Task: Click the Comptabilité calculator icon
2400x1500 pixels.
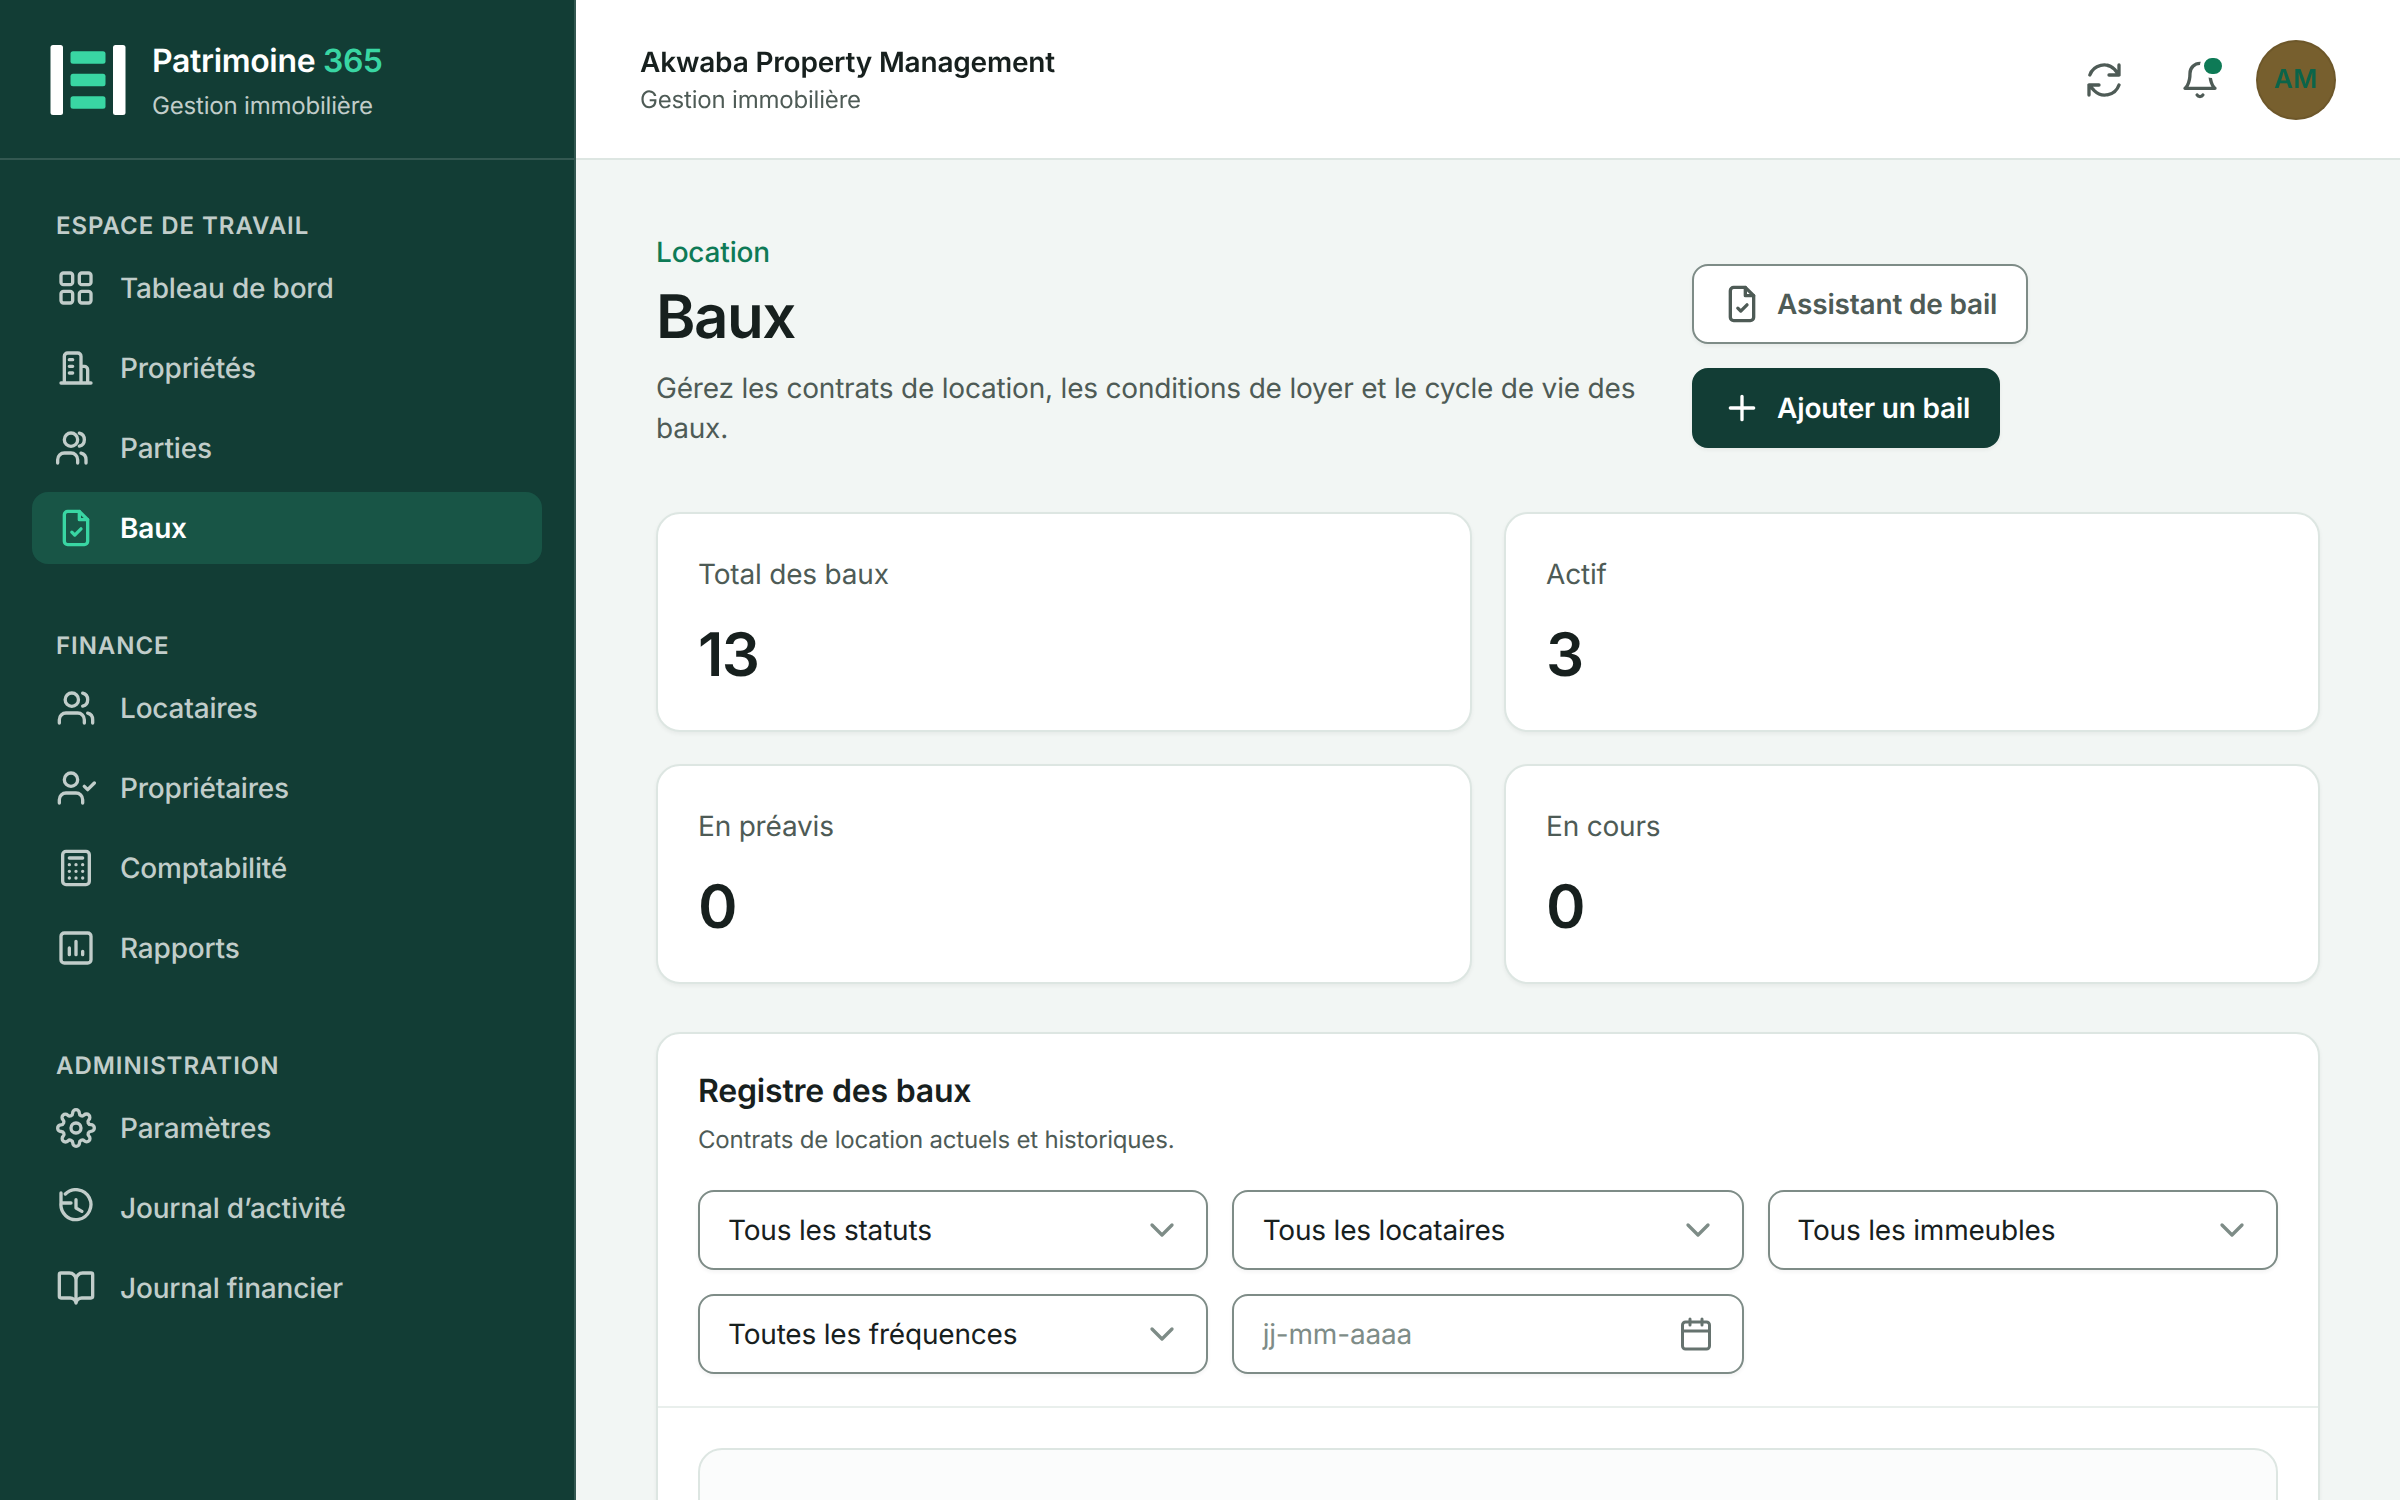Action: click(76, 868)
